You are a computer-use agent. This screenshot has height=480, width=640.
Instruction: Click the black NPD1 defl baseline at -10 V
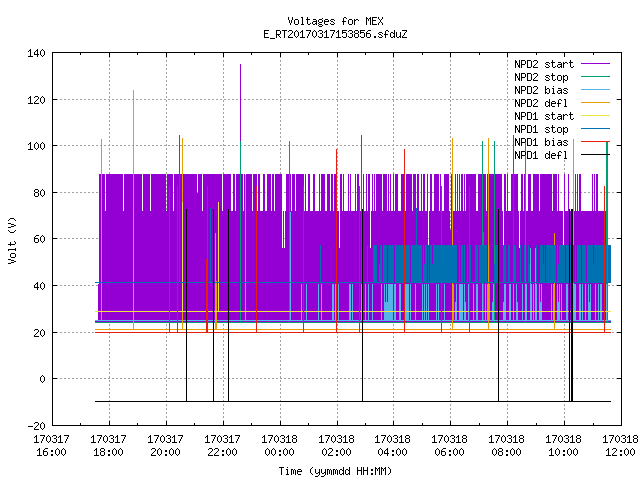pos(353,402)
